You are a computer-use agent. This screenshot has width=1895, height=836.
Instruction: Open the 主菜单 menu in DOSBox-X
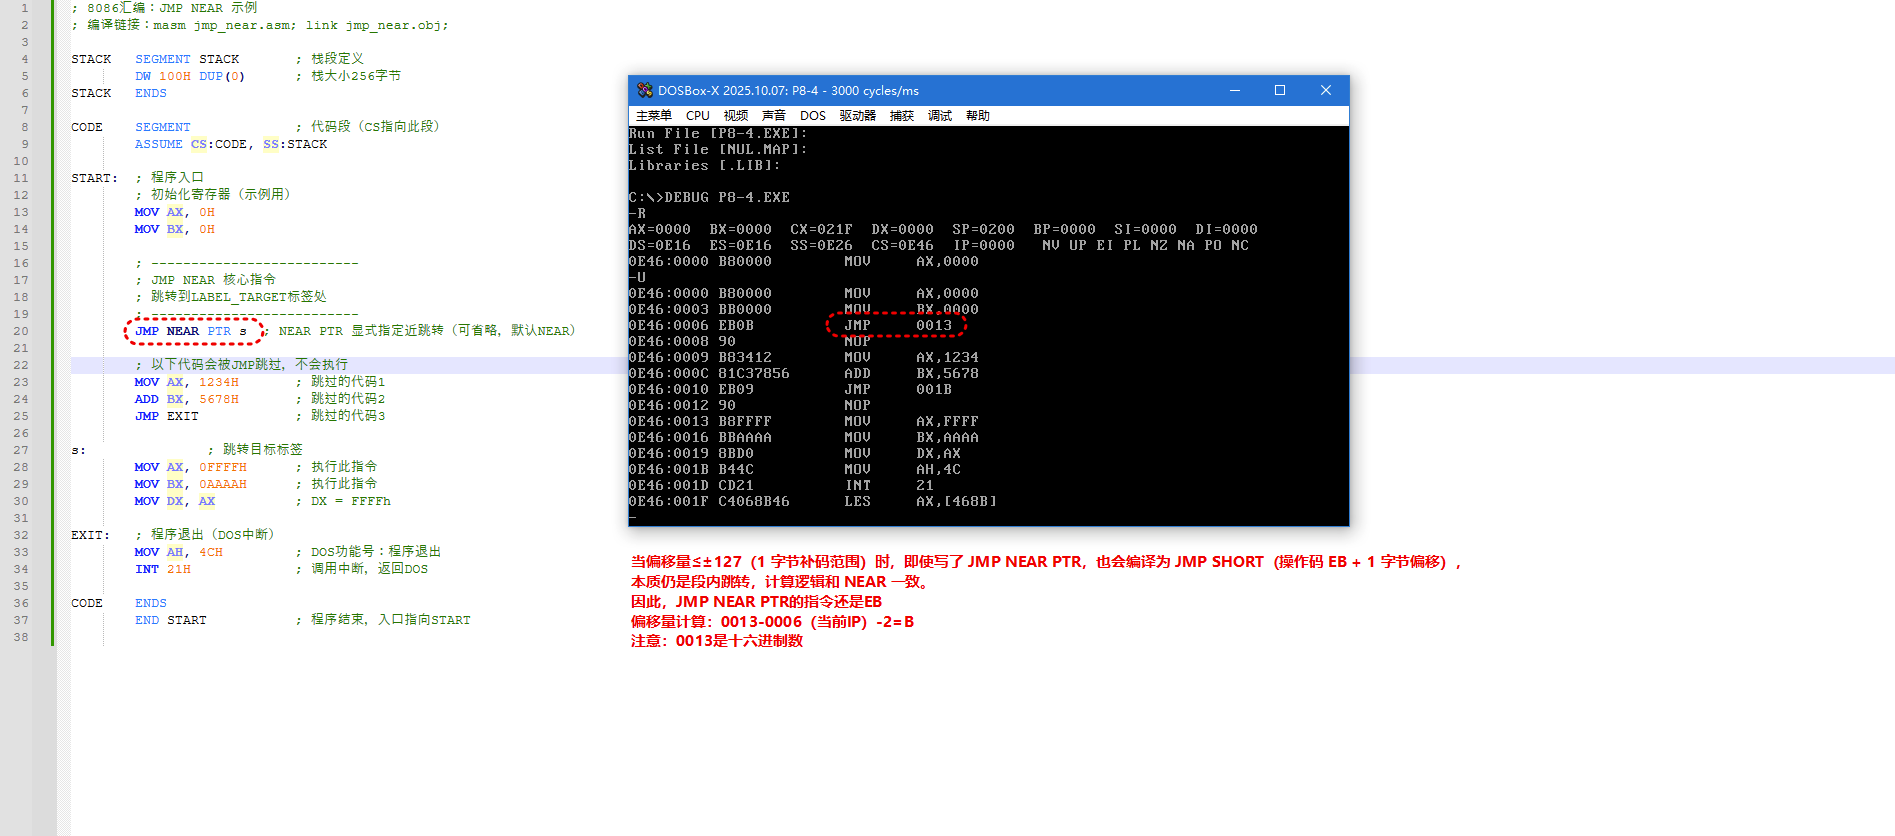click(x=654, y=116)
